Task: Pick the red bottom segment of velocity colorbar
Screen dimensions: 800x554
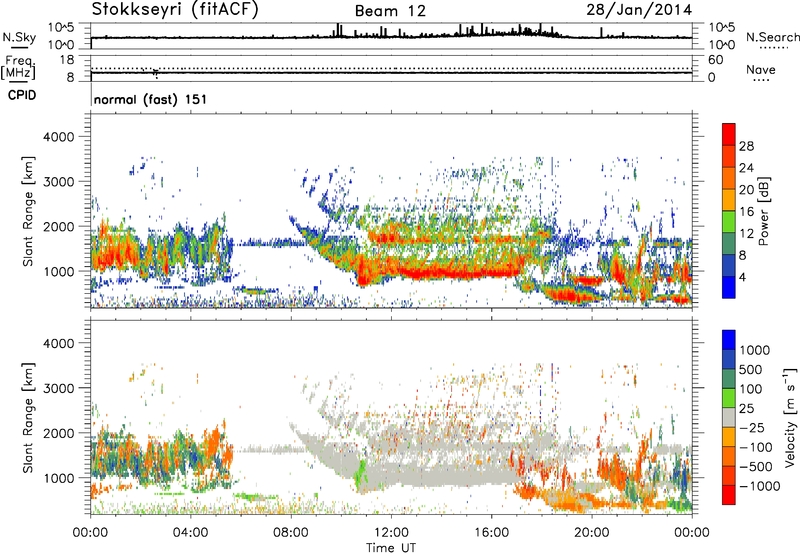Action: [729, 495]
